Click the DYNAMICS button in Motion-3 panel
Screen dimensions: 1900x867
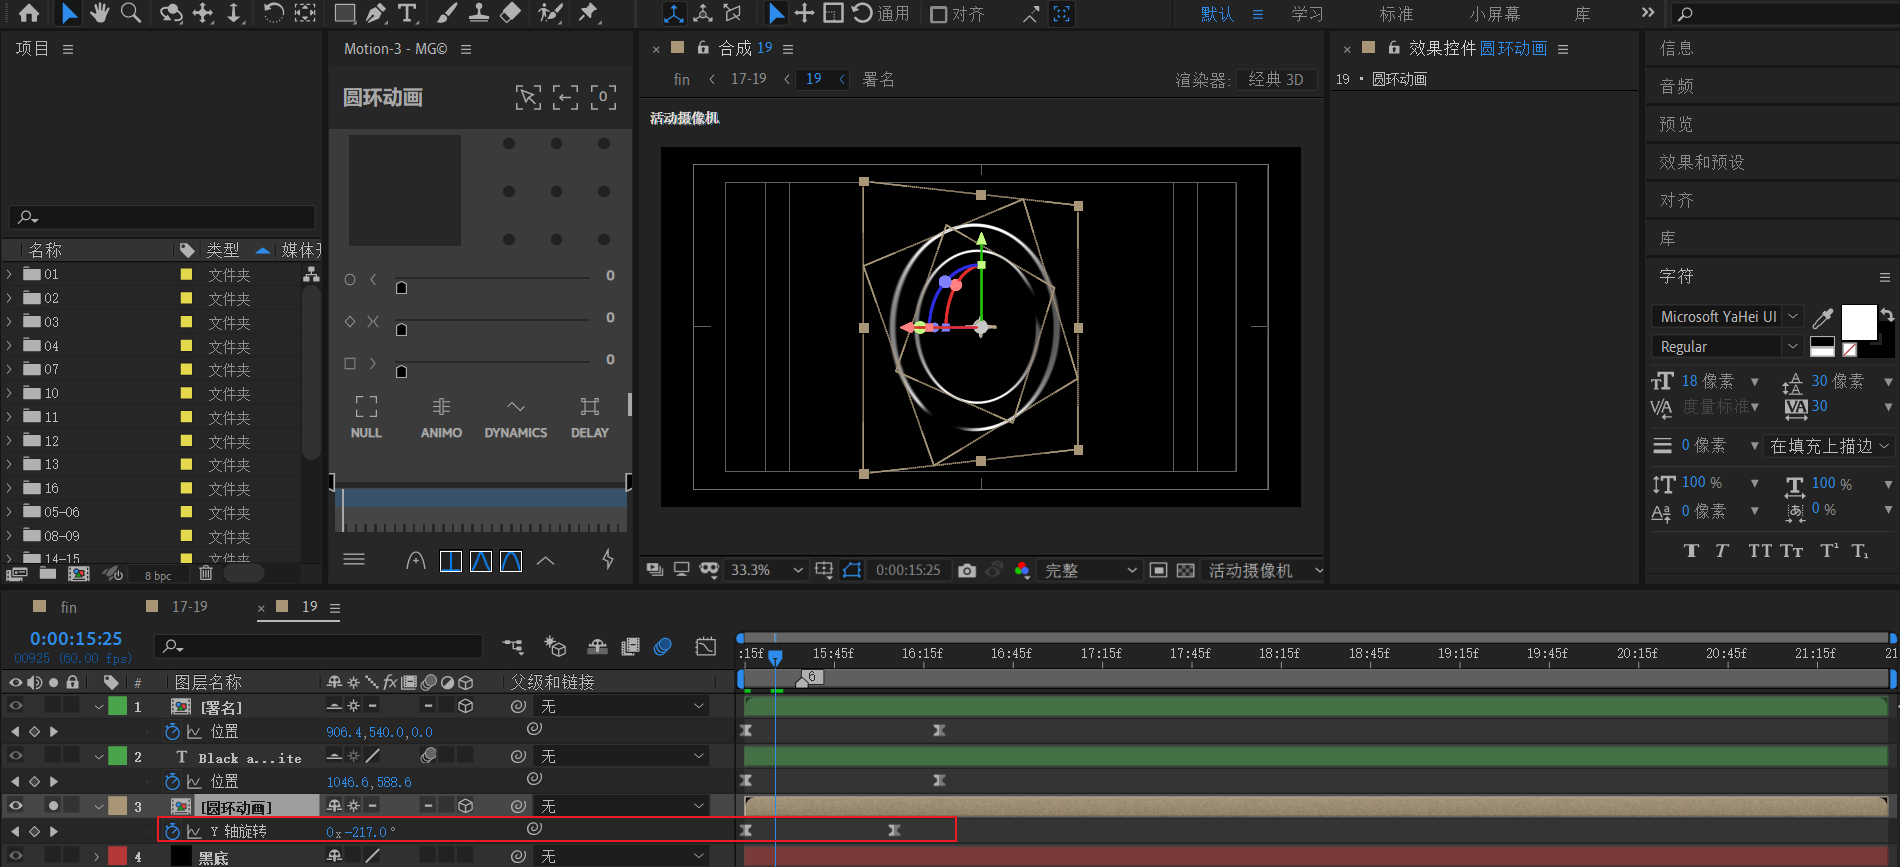click(x=515, y=417)
